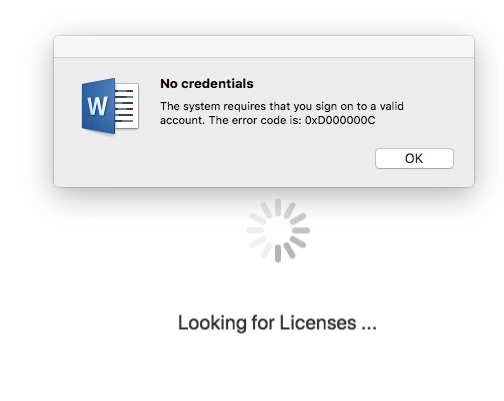This screenshot has width=504, height=401.
Task: Click the word "credentials" in the dialog title
Action: tap(217, 84)
